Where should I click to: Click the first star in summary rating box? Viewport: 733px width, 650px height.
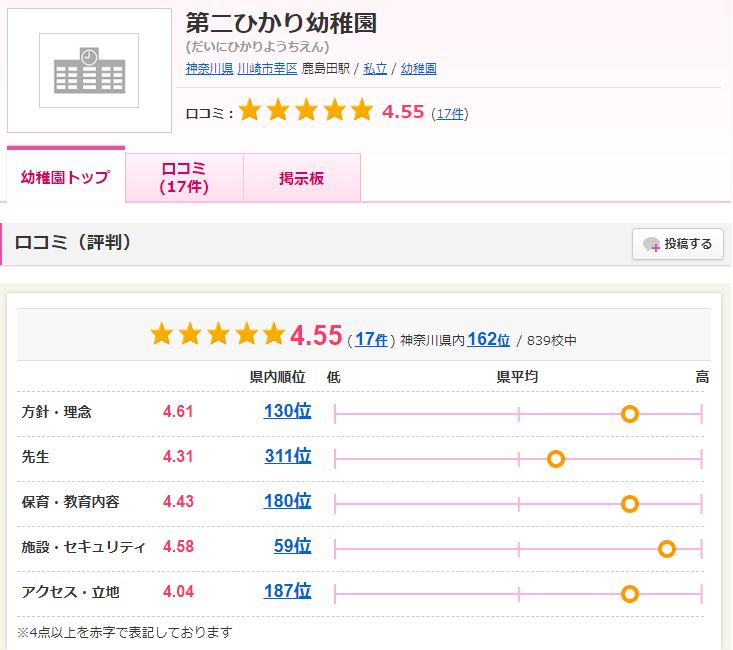162,334
